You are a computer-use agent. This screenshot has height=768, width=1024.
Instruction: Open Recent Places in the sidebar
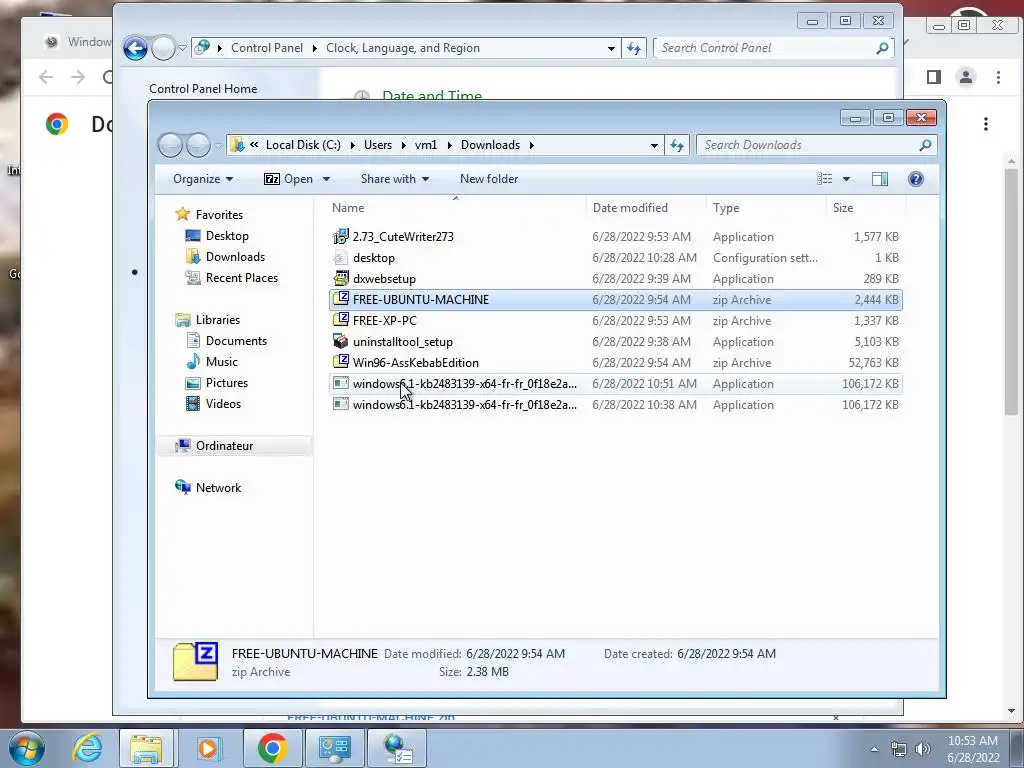[242, 278]
